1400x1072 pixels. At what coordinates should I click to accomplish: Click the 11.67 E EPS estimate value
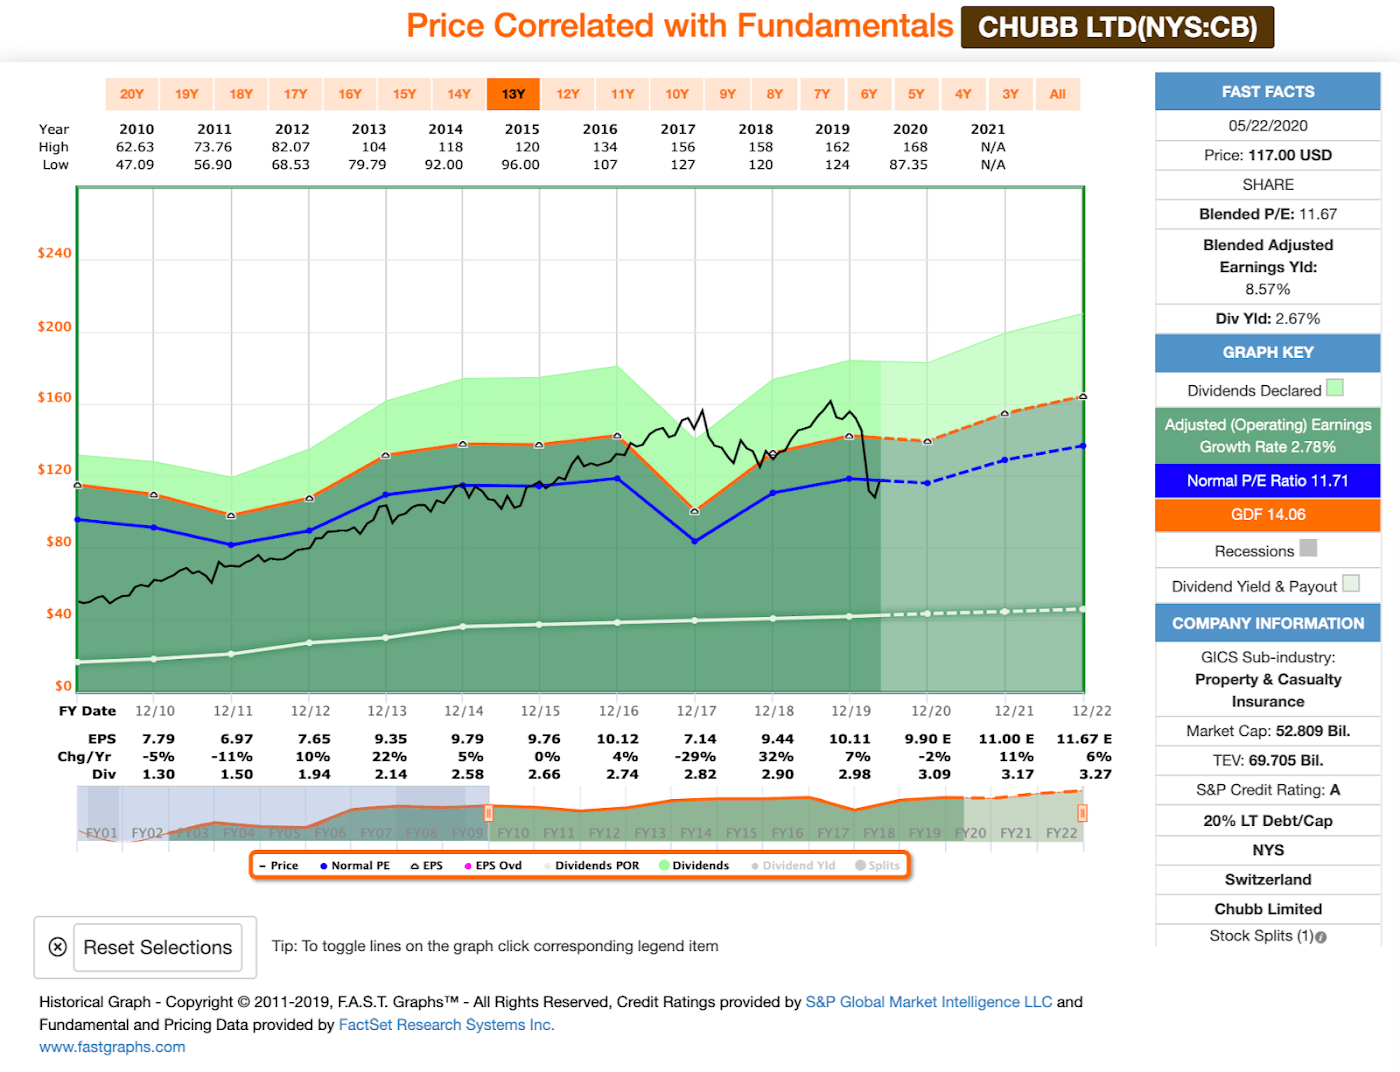point(1084,739)
